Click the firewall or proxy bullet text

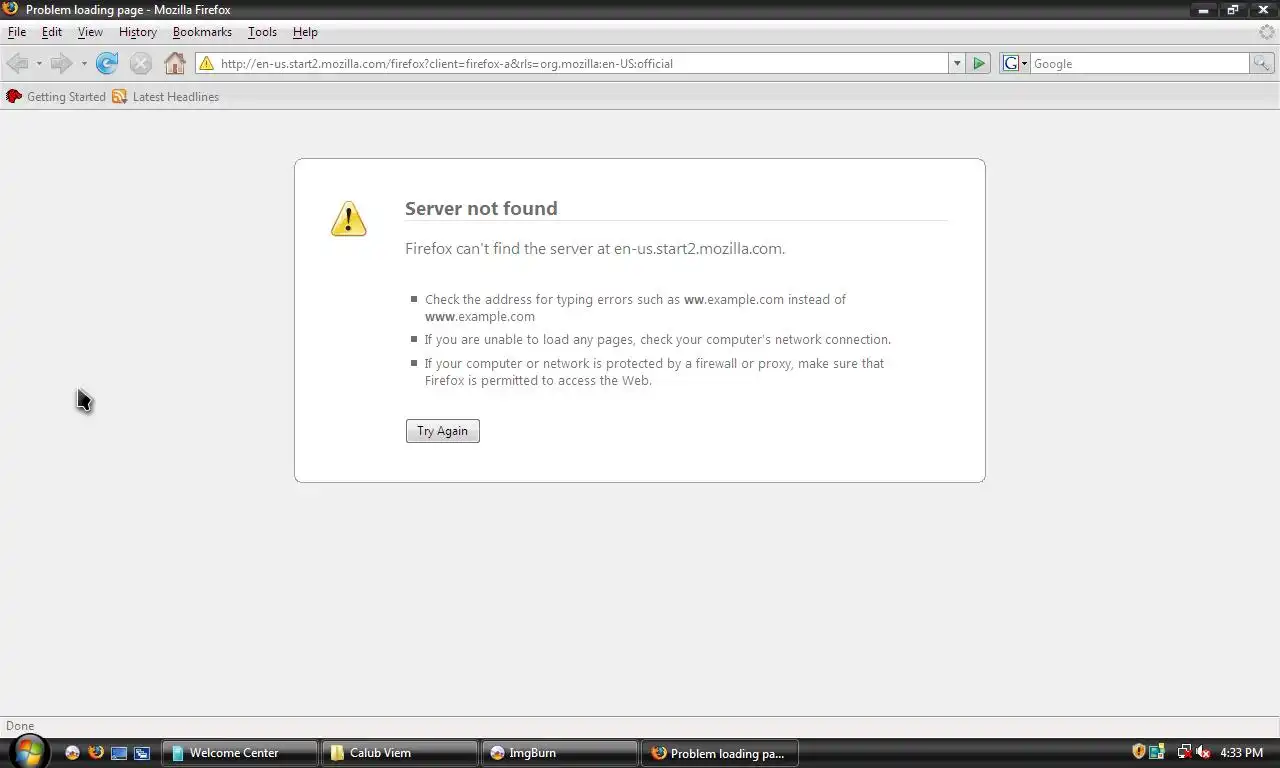click(655, 372)
